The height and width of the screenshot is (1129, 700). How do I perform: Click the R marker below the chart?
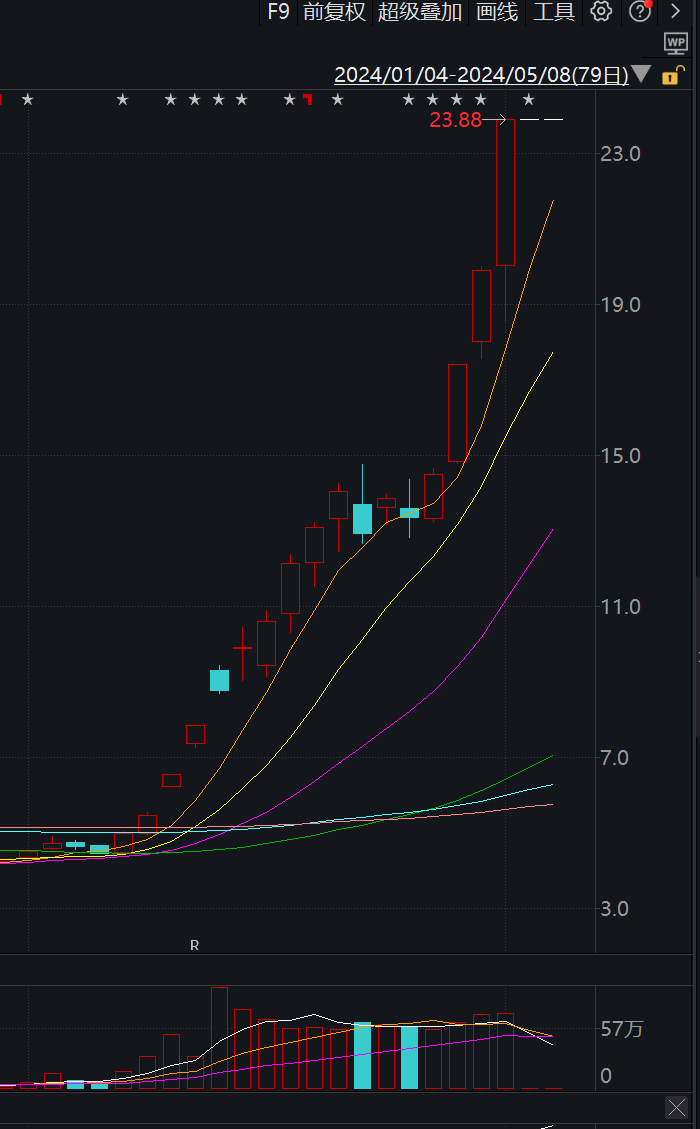(194, 945)
